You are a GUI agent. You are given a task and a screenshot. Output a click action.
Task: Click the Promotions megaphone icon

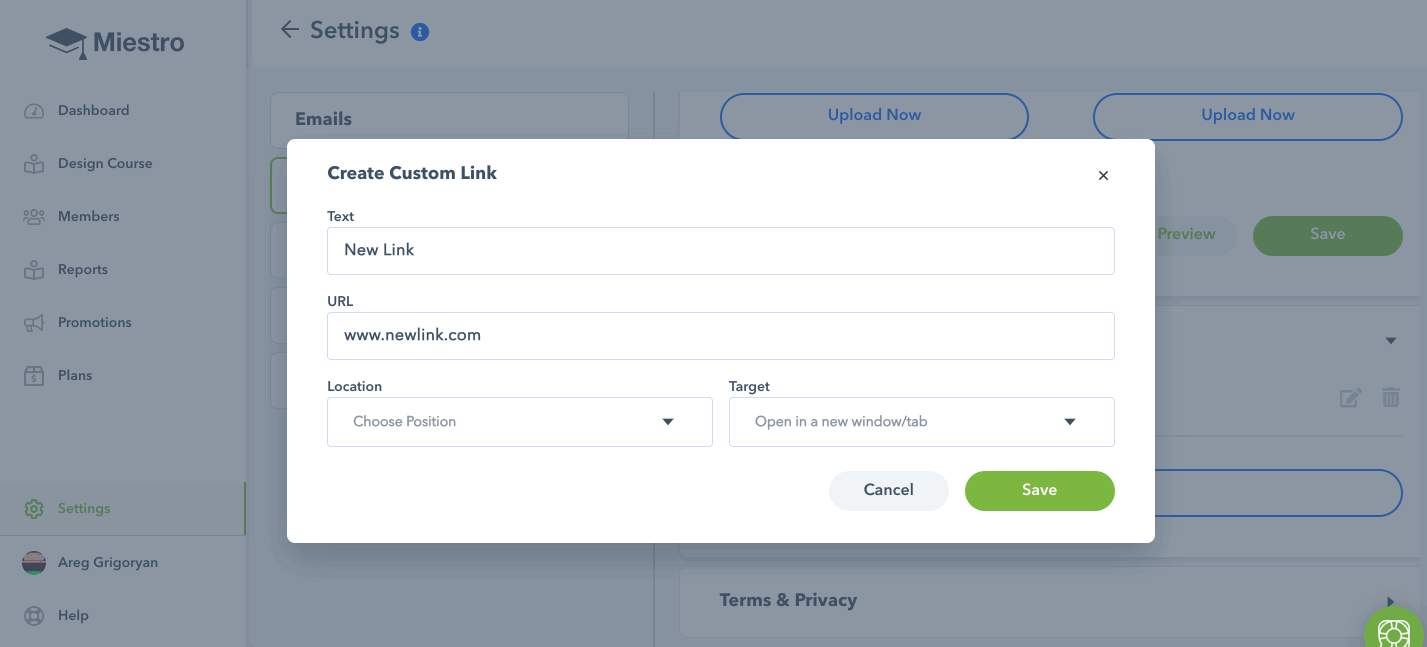tap(34, 323)
